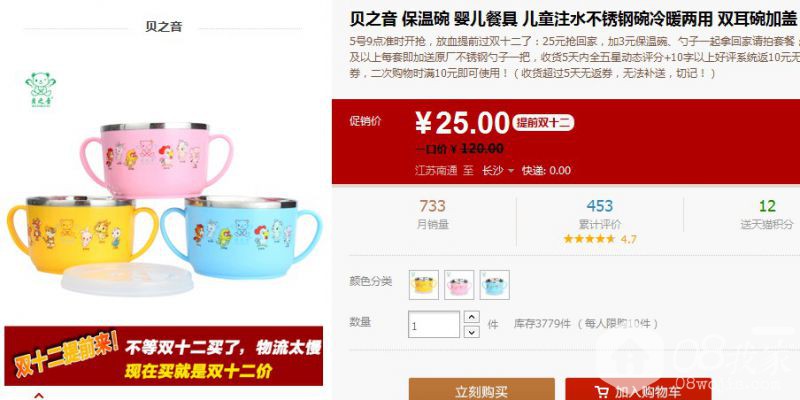800x400 pixels.
Task: Choose the blue bowl color option
Action: (x=494, y=285)
